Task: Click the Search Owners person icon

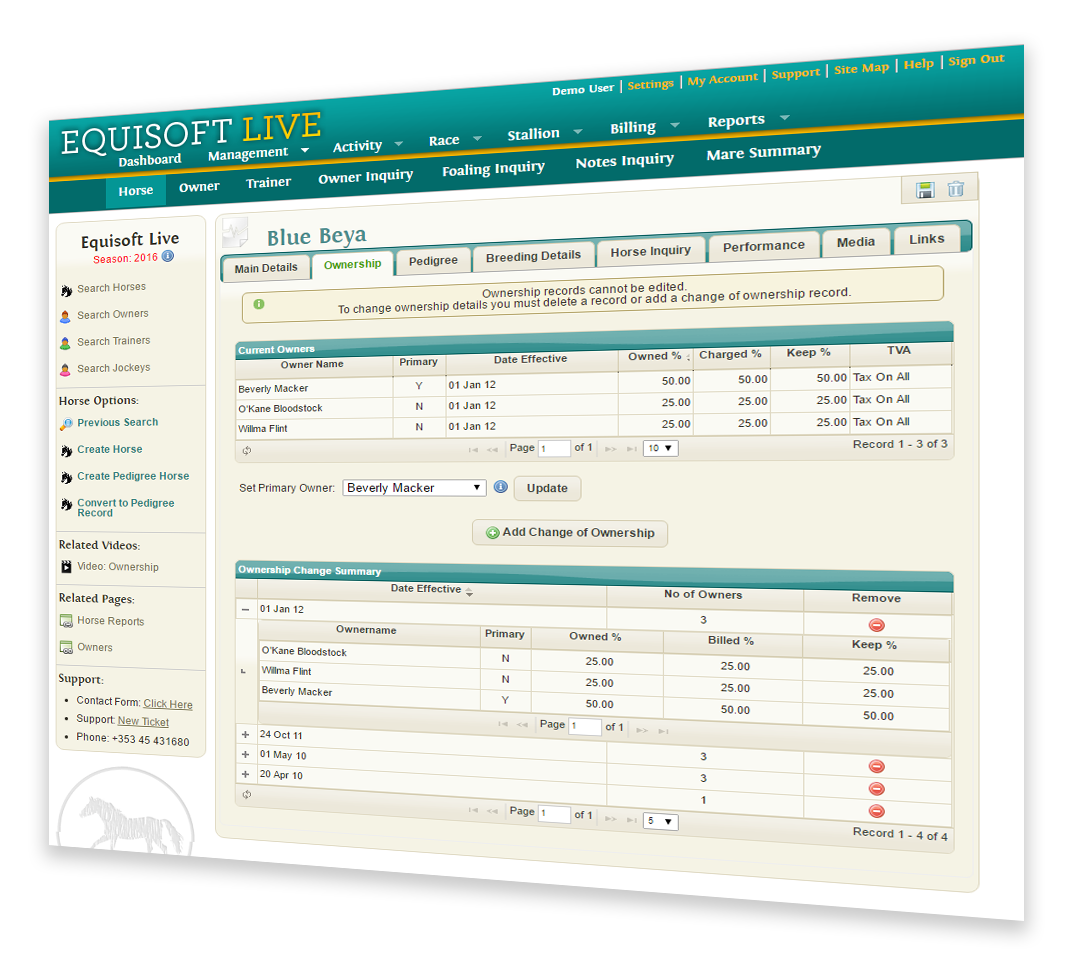Action: [x=65, y=317]
